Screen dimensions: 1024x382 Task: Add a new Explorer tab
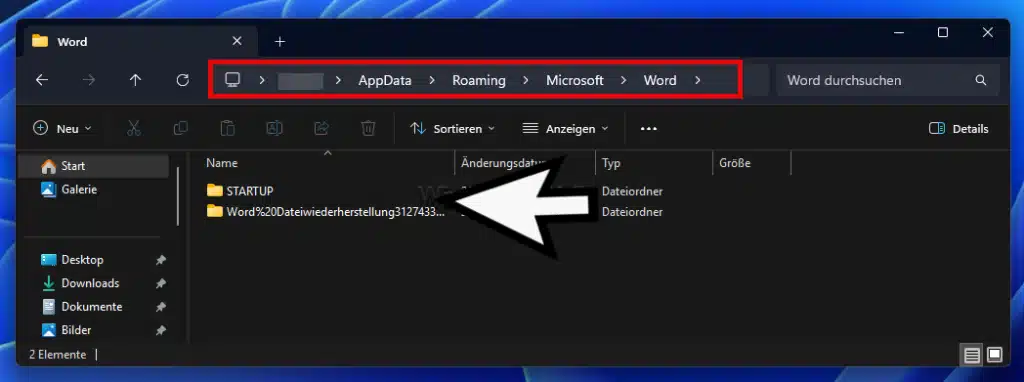(x=280, y=42)
